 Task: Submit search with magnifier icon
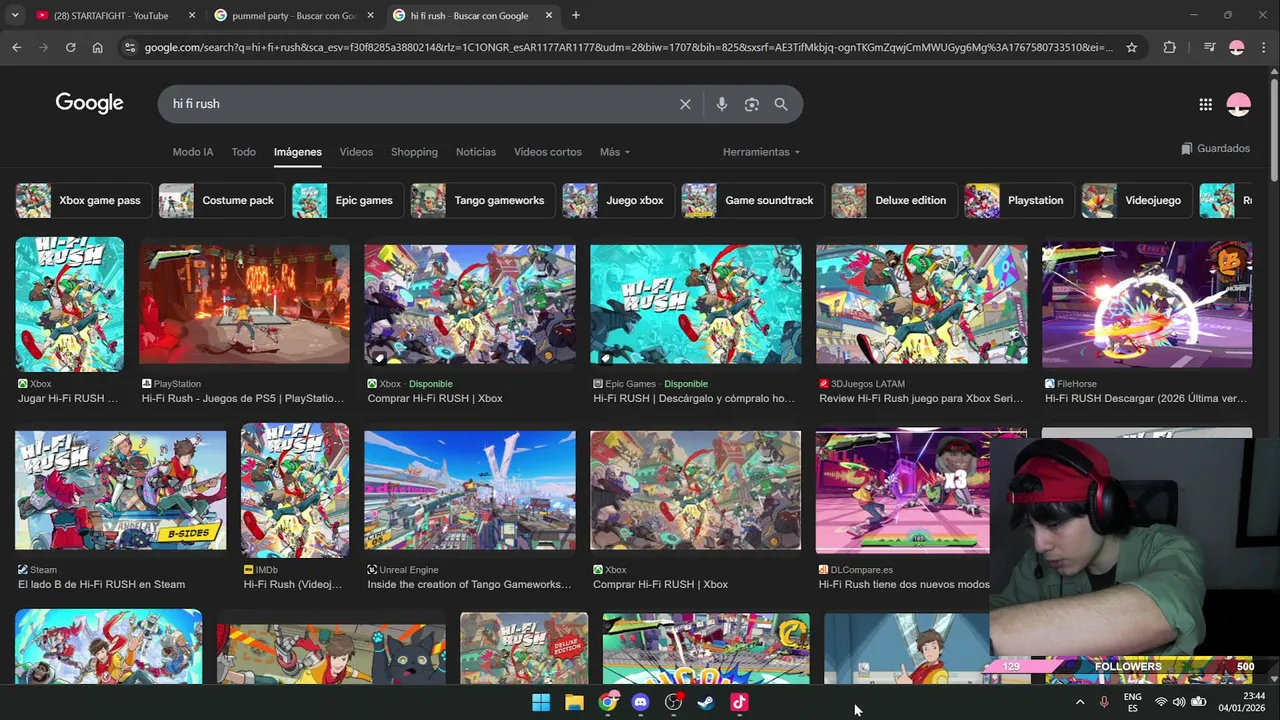781,104
